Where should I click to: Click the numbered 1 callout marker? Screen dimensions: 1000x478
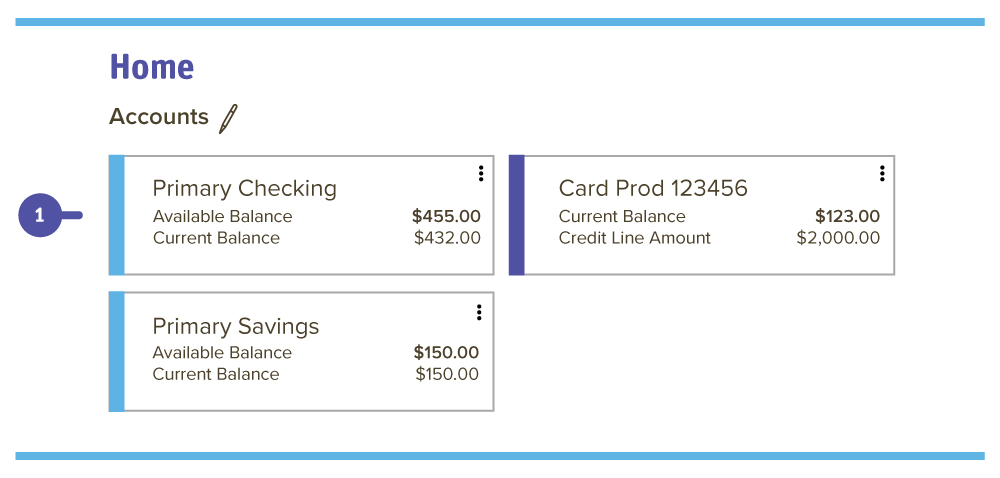(x=40, y=216)
